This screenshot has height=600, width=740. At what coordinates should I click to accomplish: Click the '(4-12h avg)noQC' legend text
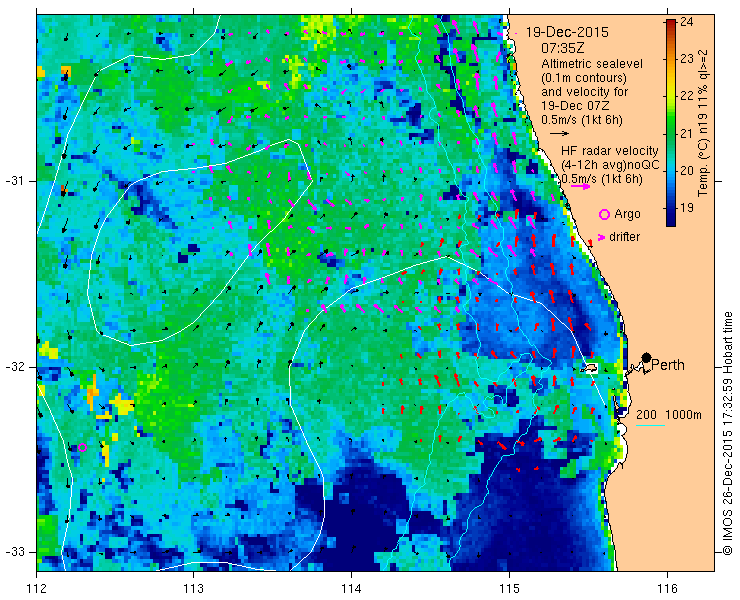pyautogui.click(x=610, y=165)
